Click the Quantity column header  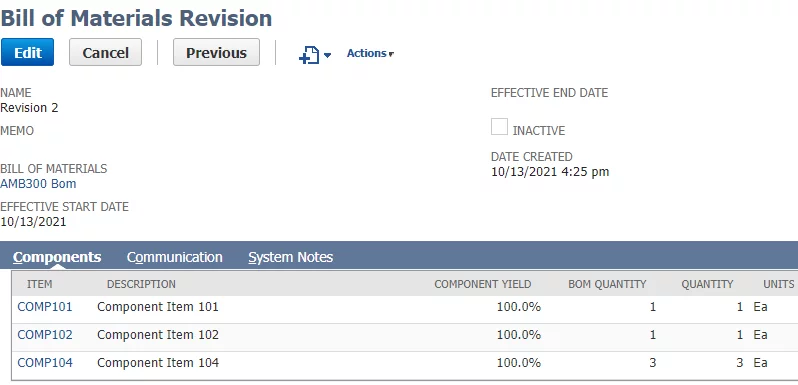pyautogui.click(x=707, y=284)
